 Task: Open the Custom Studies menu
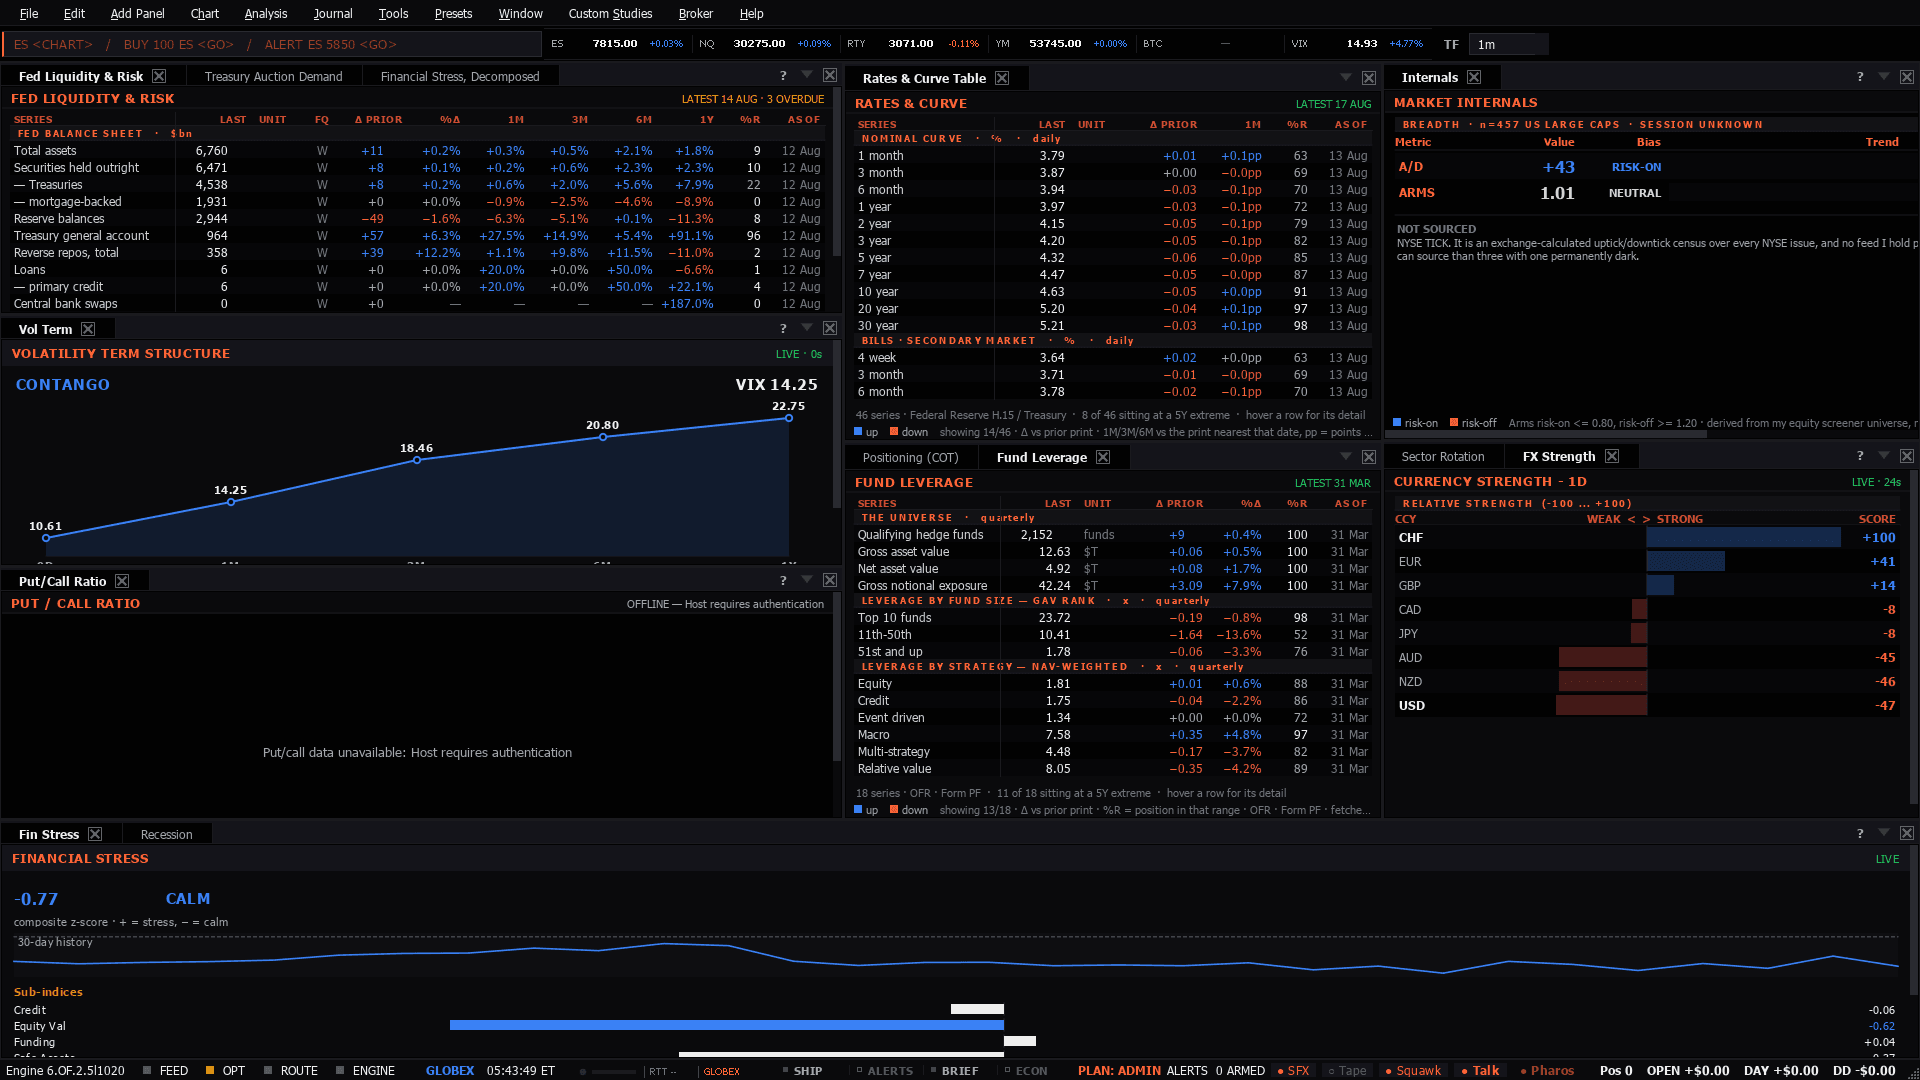[610, 13]
